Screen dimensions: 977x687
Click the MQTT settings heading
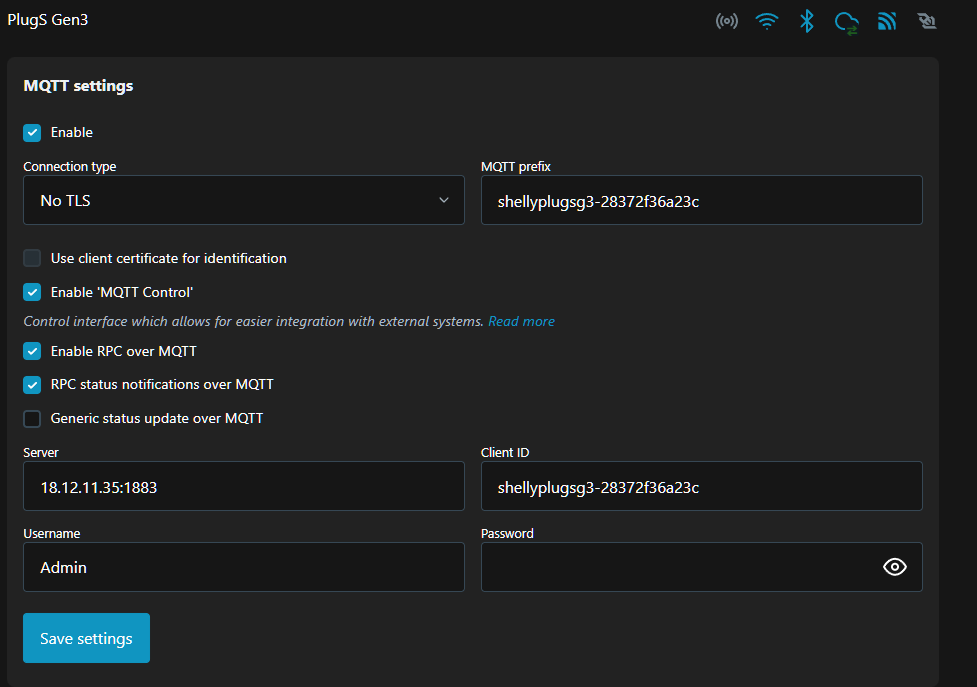coord(78,85)
